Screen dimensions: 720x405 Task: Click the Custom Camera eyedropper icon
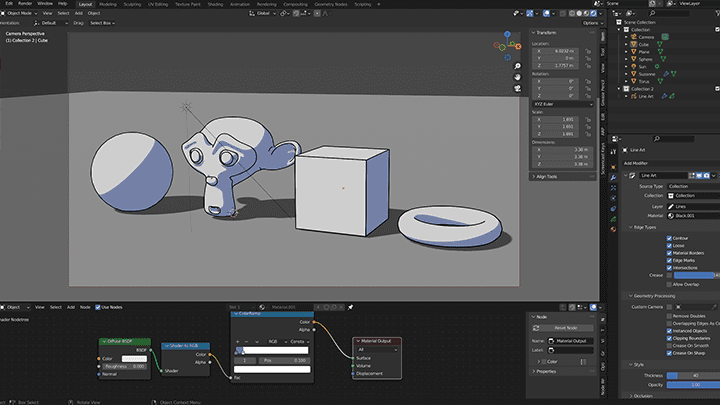point(714,307)
